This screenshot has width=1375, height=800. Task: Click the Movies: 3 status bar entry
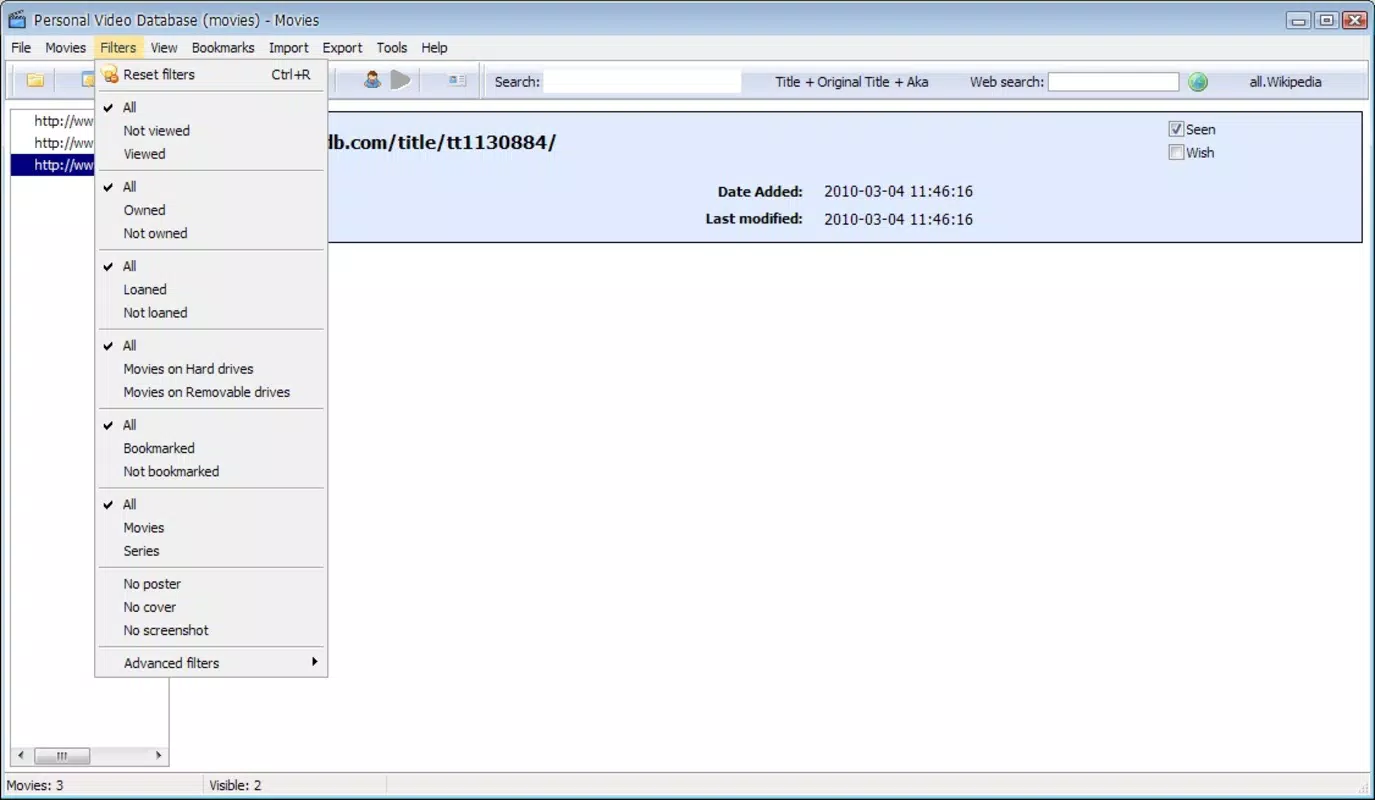coord(35,785)
